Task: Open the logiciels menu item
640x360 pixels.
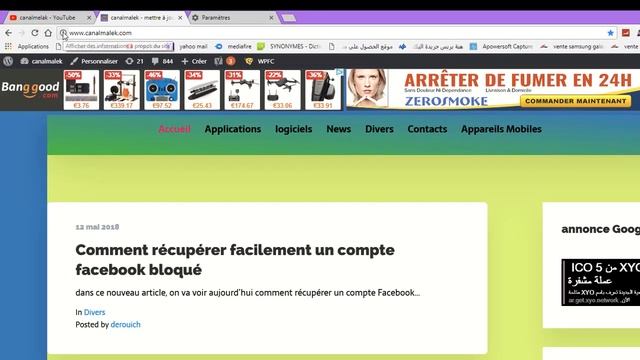Action: click(293, 129)
